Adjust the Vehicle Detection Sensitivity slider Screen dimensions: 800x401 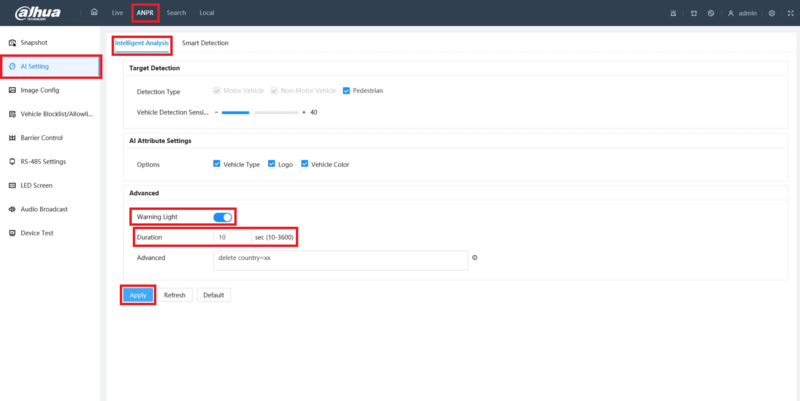pyautogui.click(x=260, y=112)
